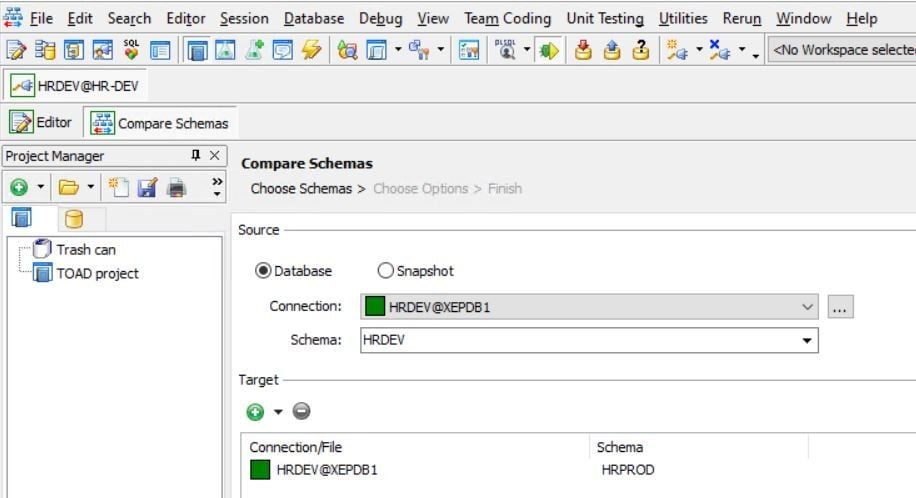Click Finish breadcrumb step
Viewport: 916px width, 498px height.
coord(505,189)
